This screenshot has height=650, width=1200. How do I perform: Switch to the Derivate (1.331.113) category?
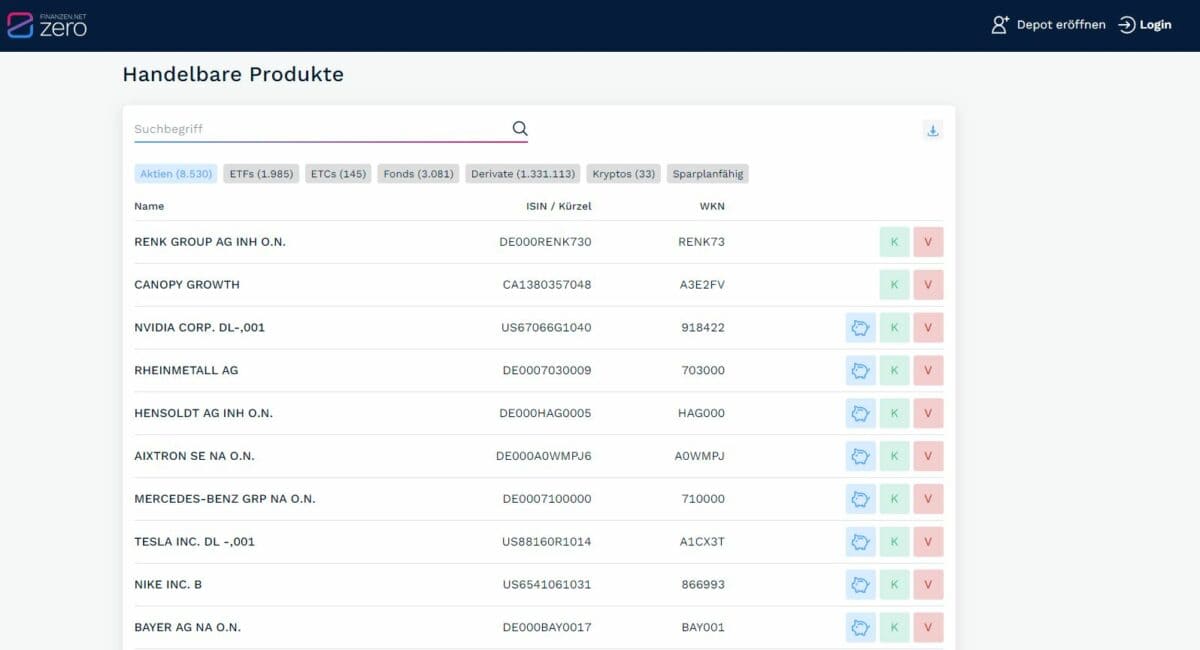[523, 173]
